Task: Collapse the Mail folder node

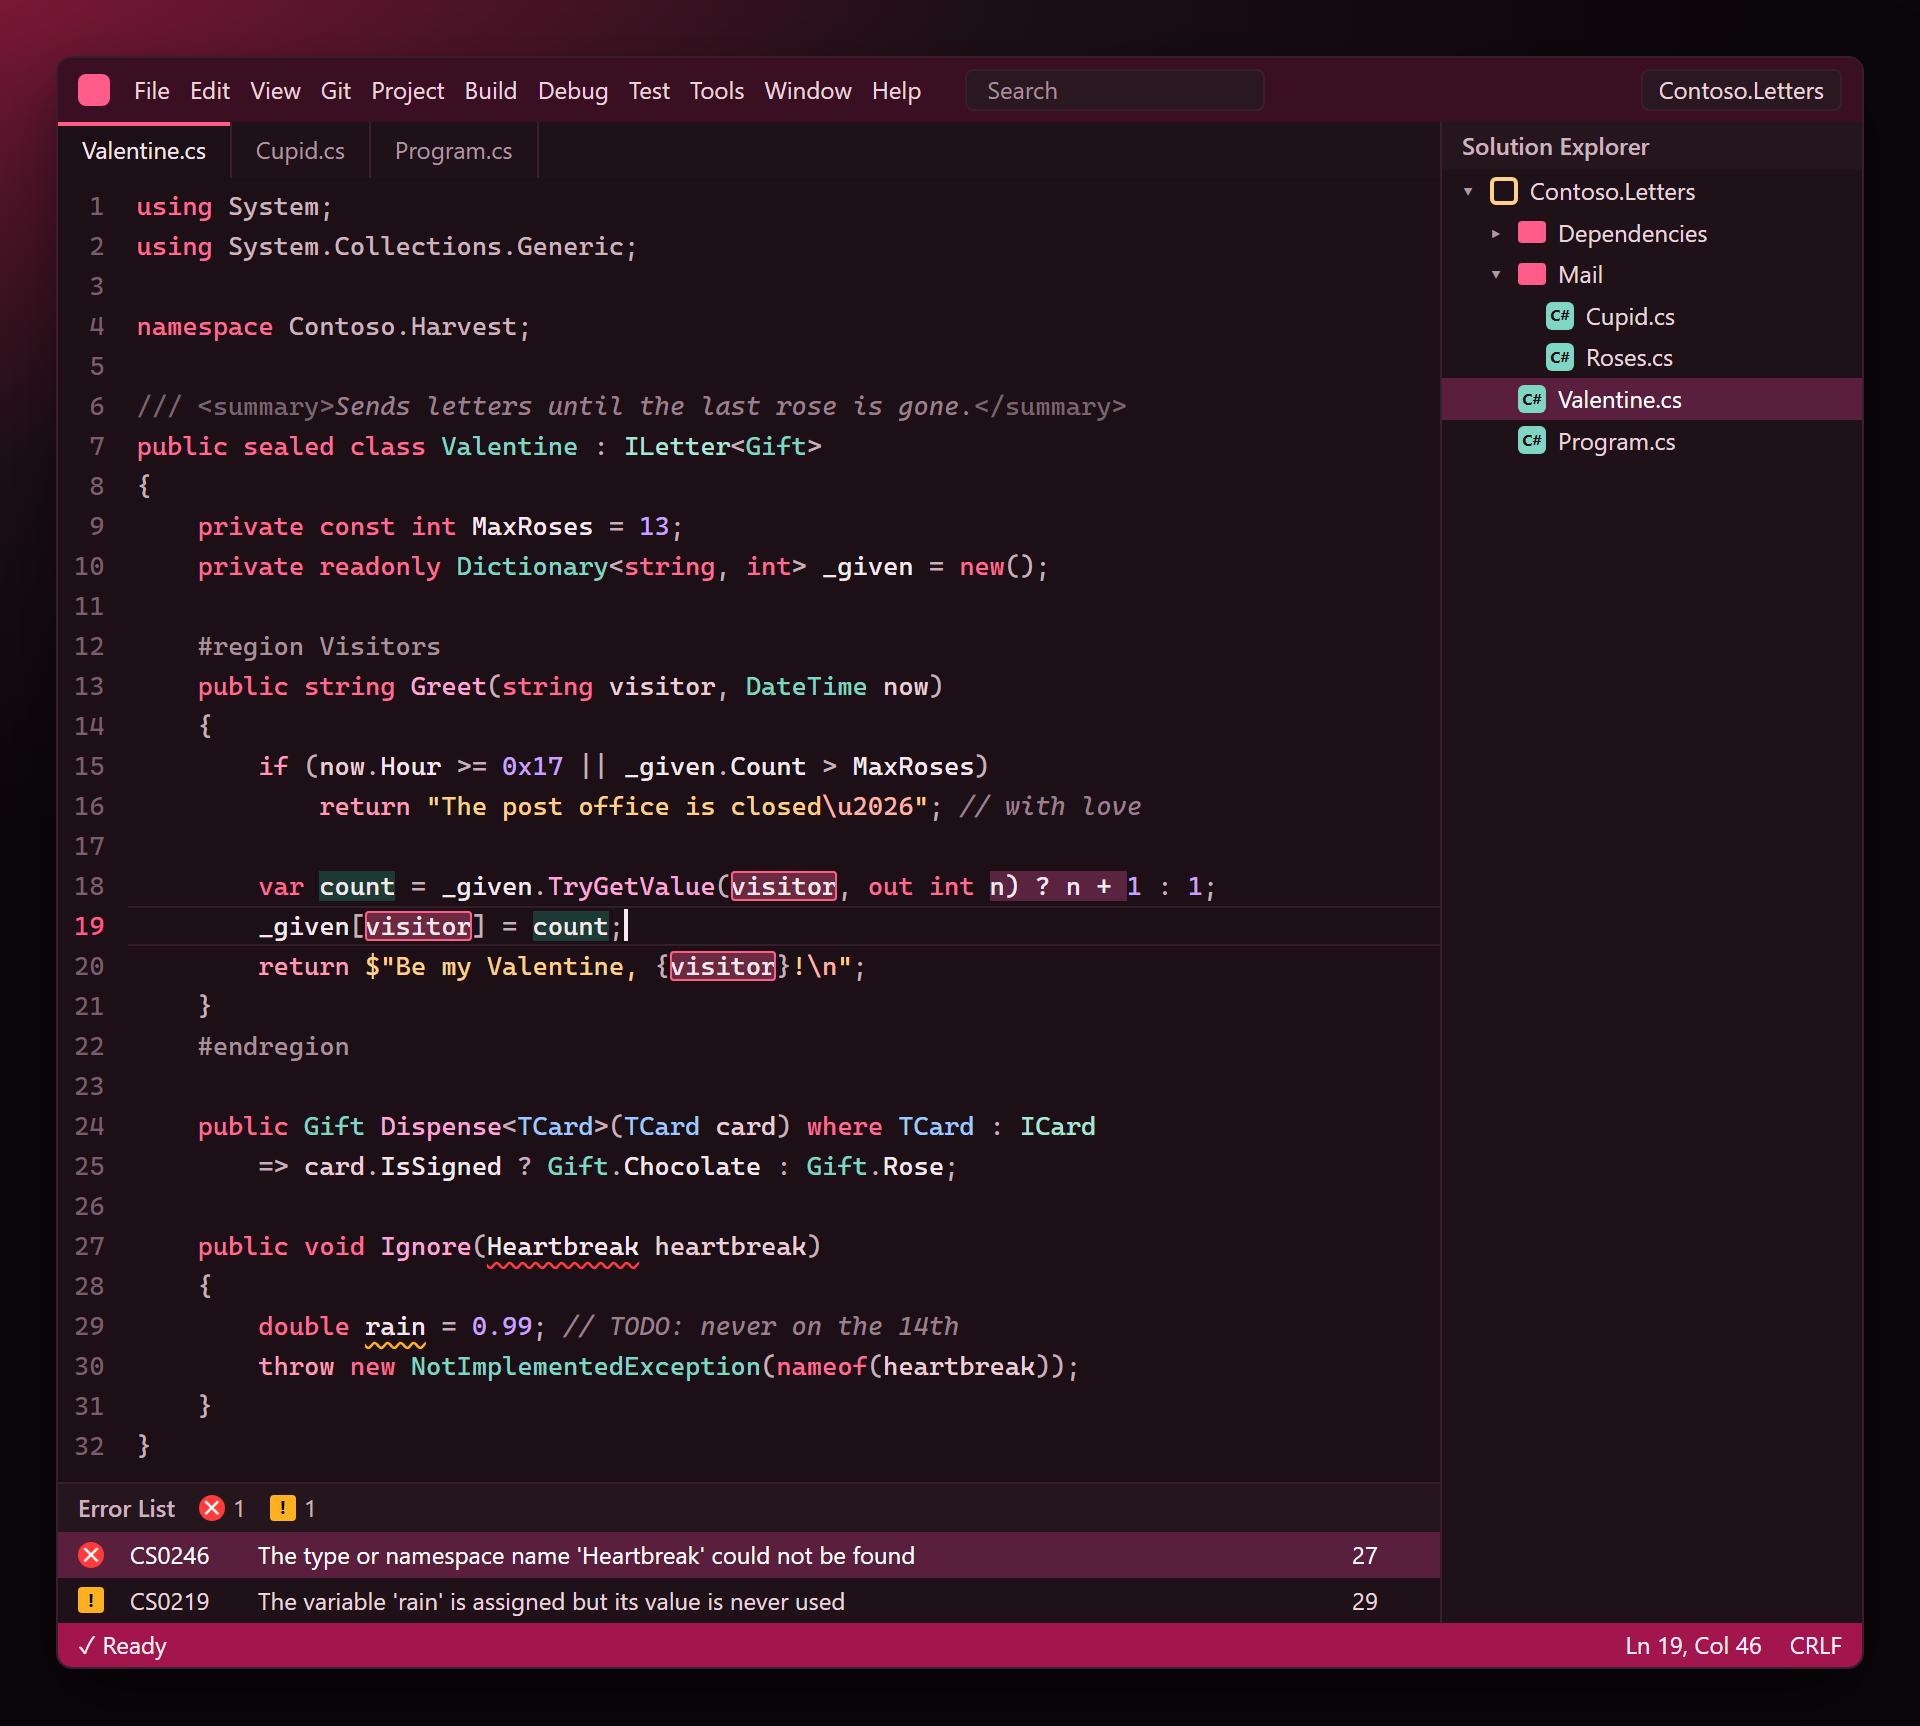Action: [x=1496, y=274]
